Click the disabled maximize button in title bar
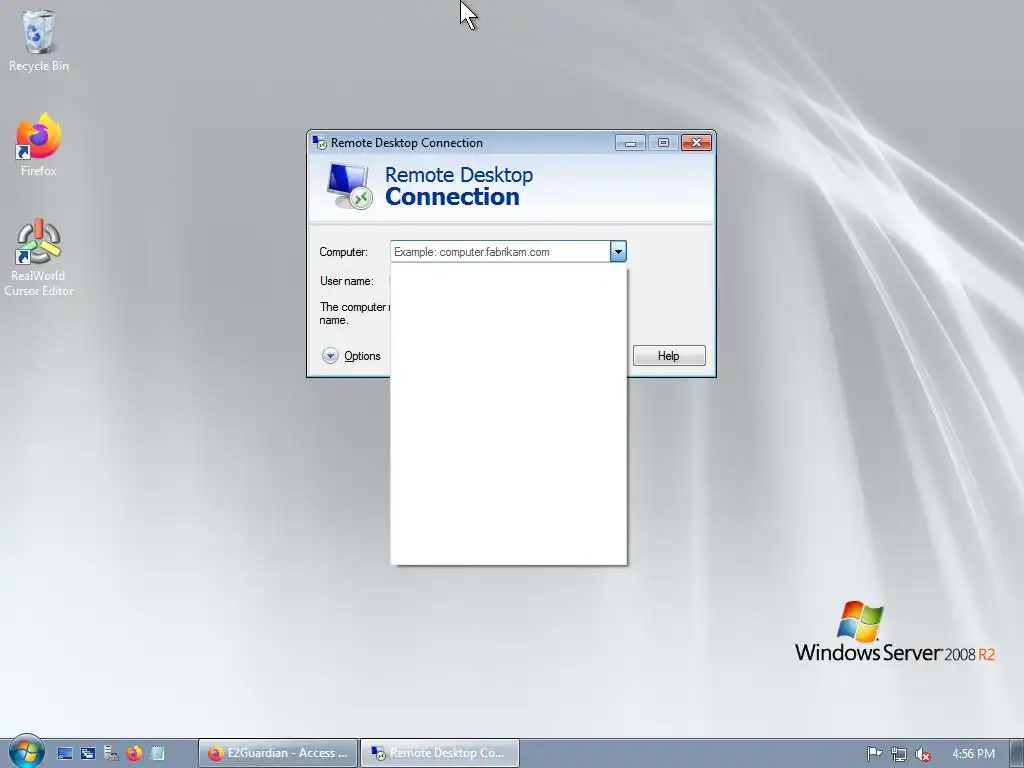This screenshot has height=768, width=1024. pos(663,142)
